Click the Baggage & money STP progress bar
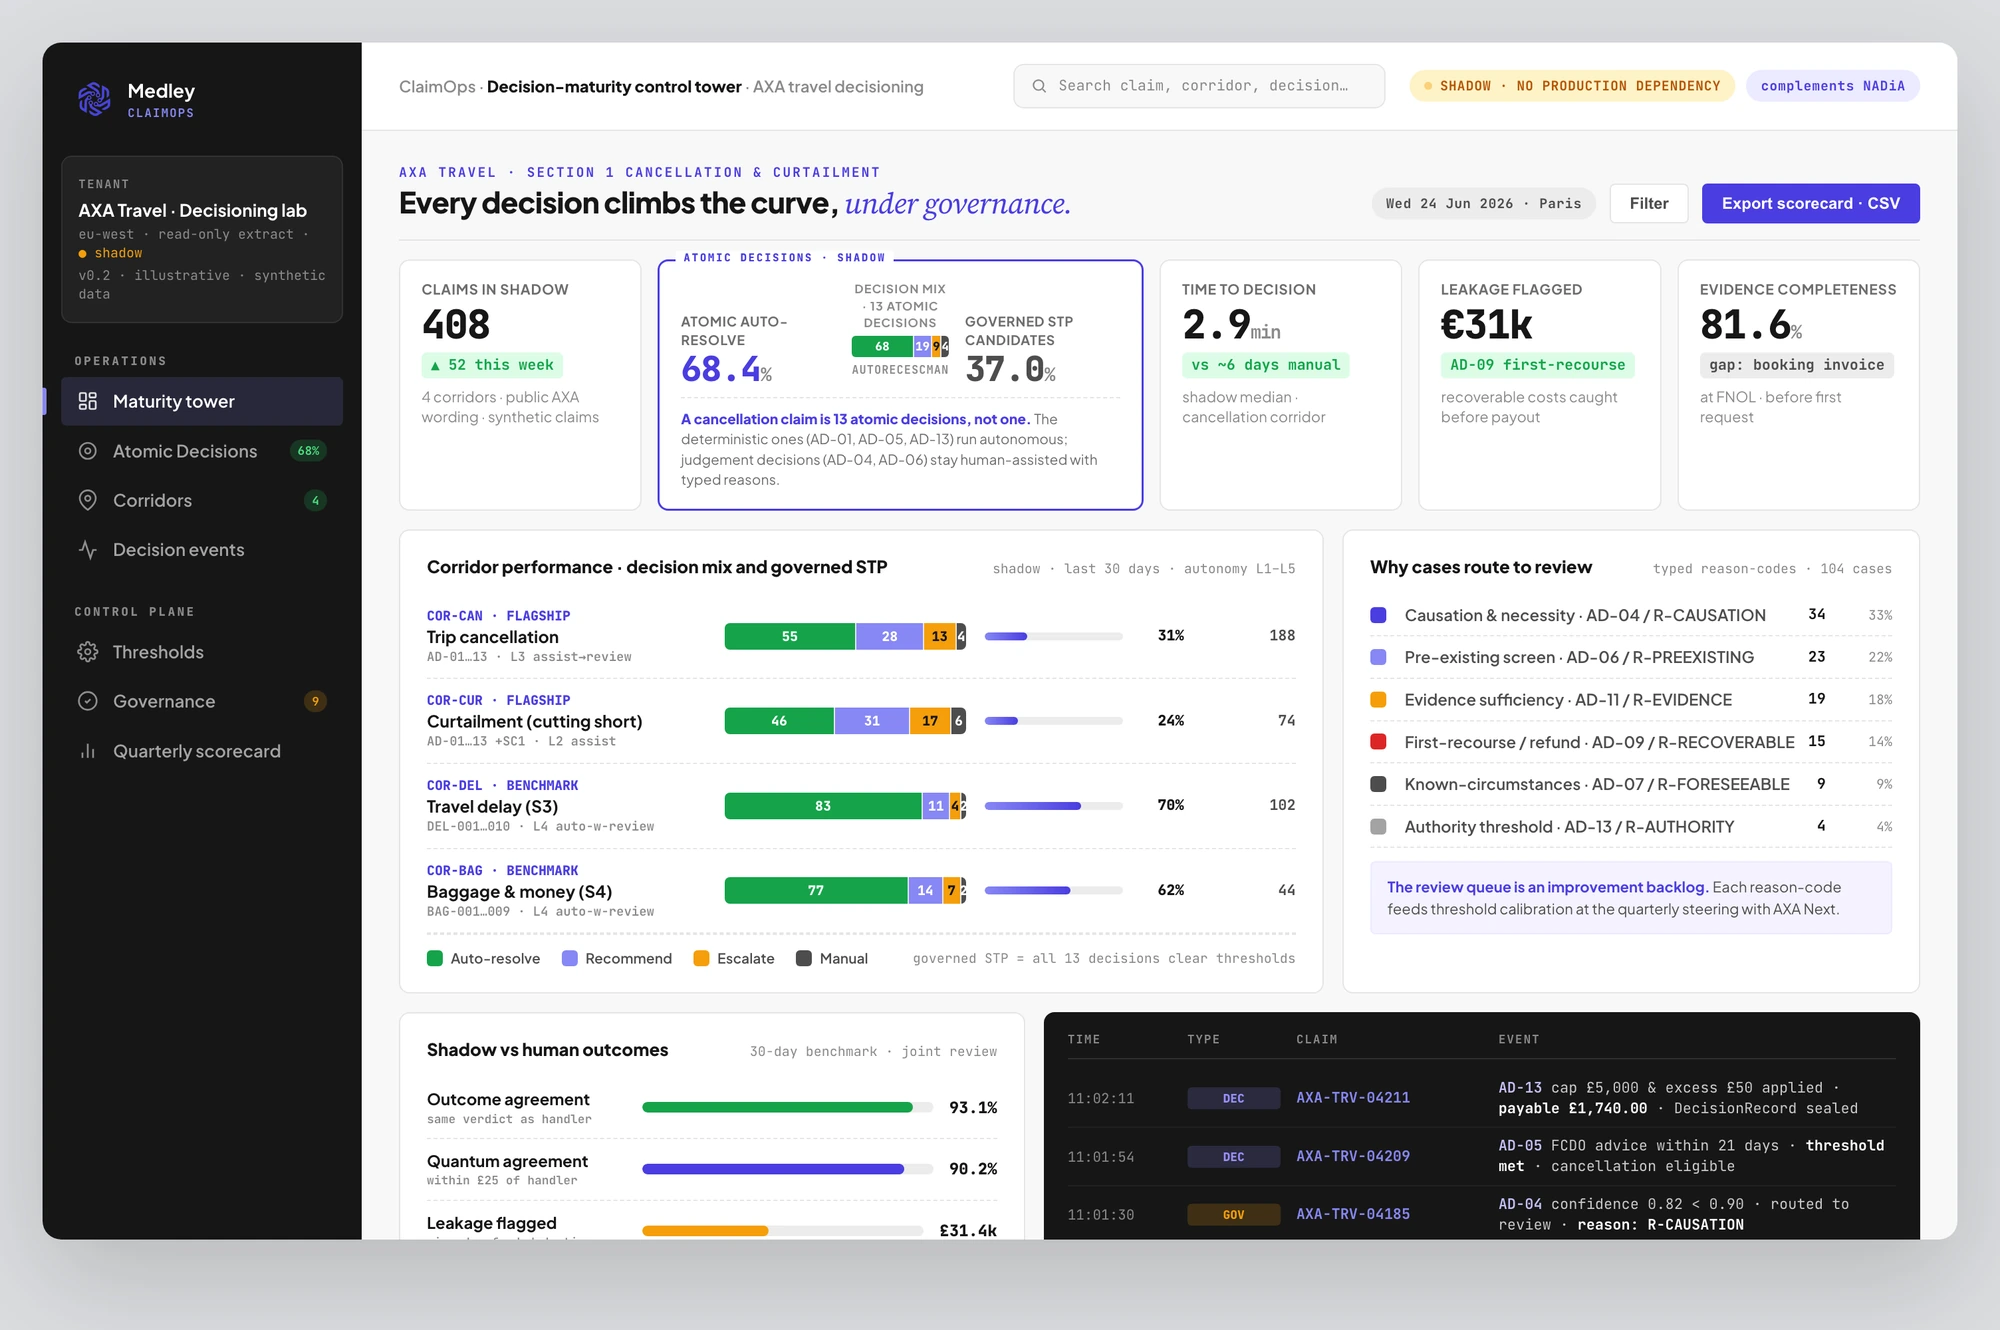 1053,891
